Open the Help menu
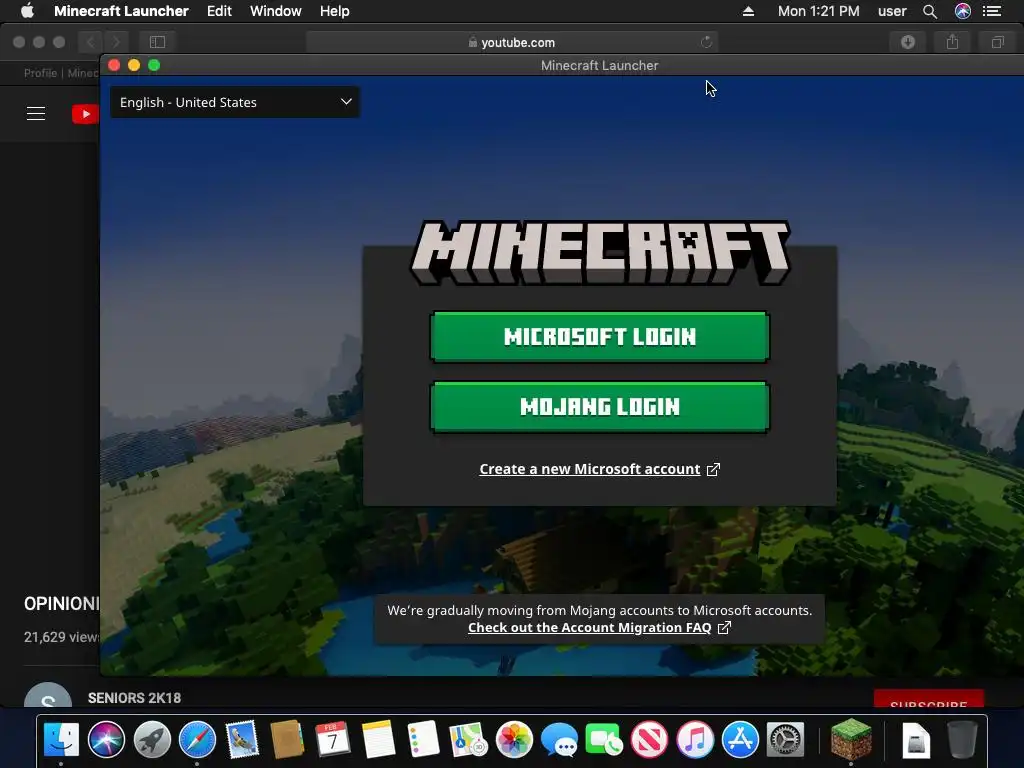The height and width of the screenshot is (768, 1024). tap(334, 11)
